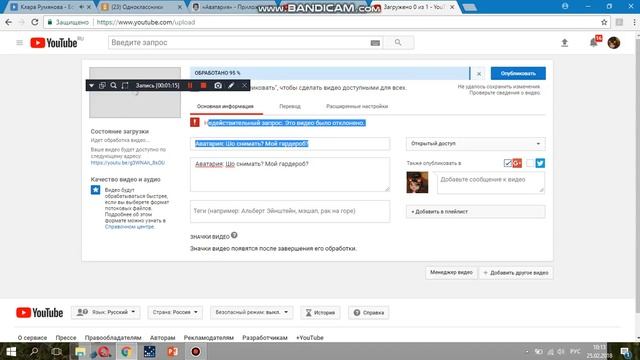Open the on-screen keyboard icon in search box
The height and width of the screenshot is (360, 640).
pos(375,43)
